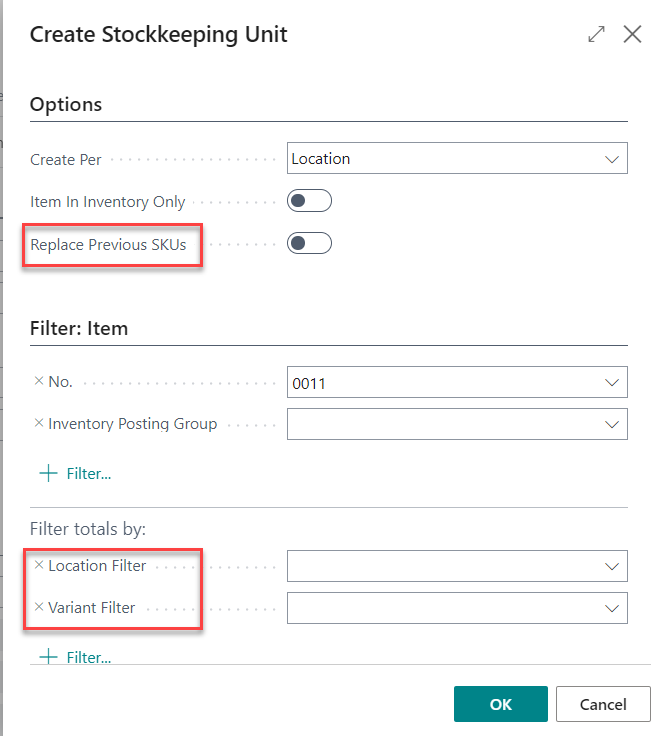Expand the Location Filter dropdown arrow
The image size is (652, 736).
612,566
